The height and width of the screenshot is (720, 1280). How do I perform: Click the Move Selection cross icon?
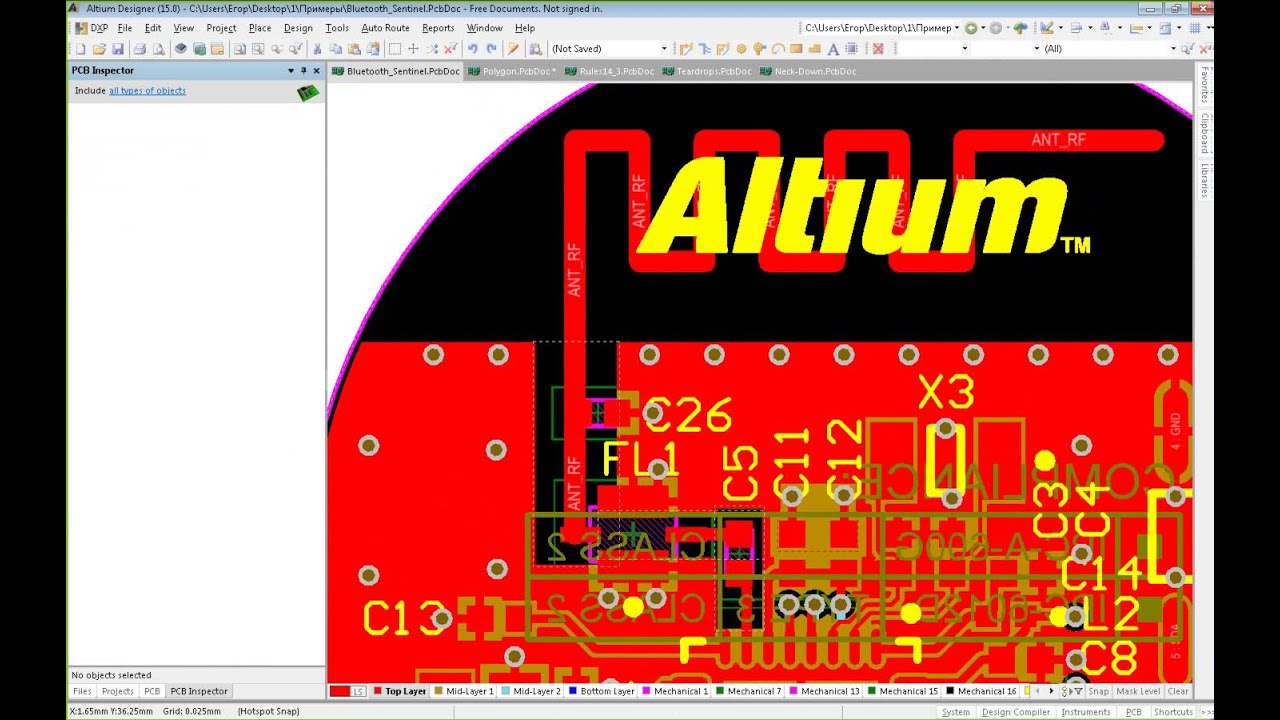tap(413, 48)
